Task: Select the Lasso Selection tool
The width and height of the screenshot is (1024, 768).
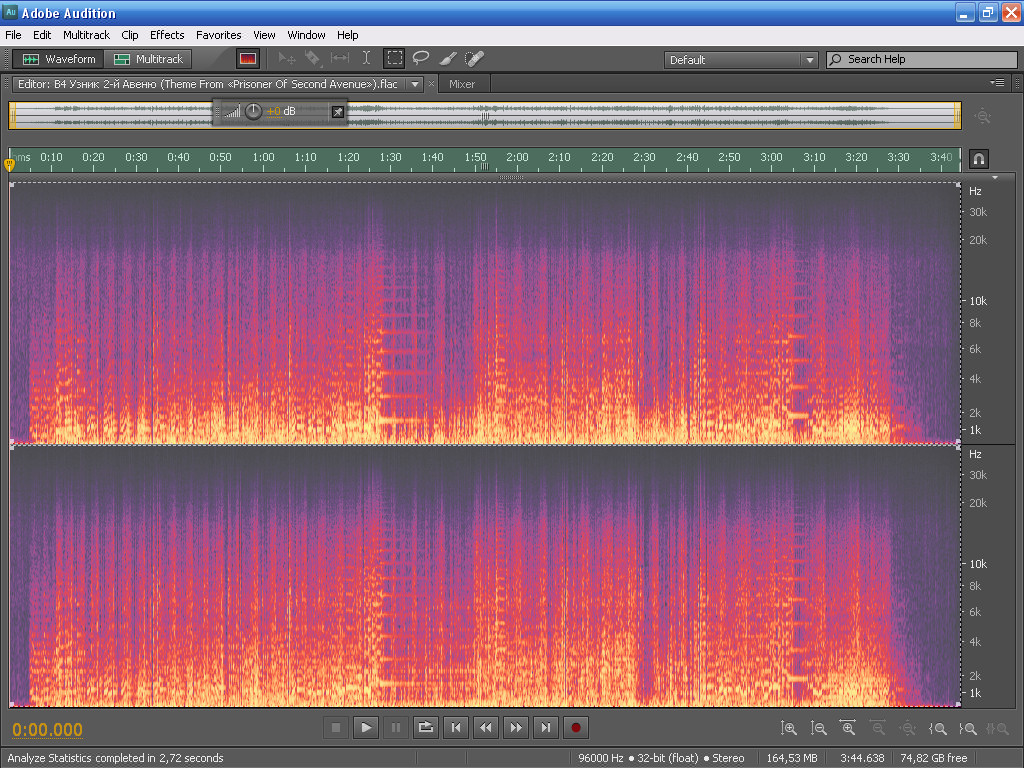Action: (421, 59)
